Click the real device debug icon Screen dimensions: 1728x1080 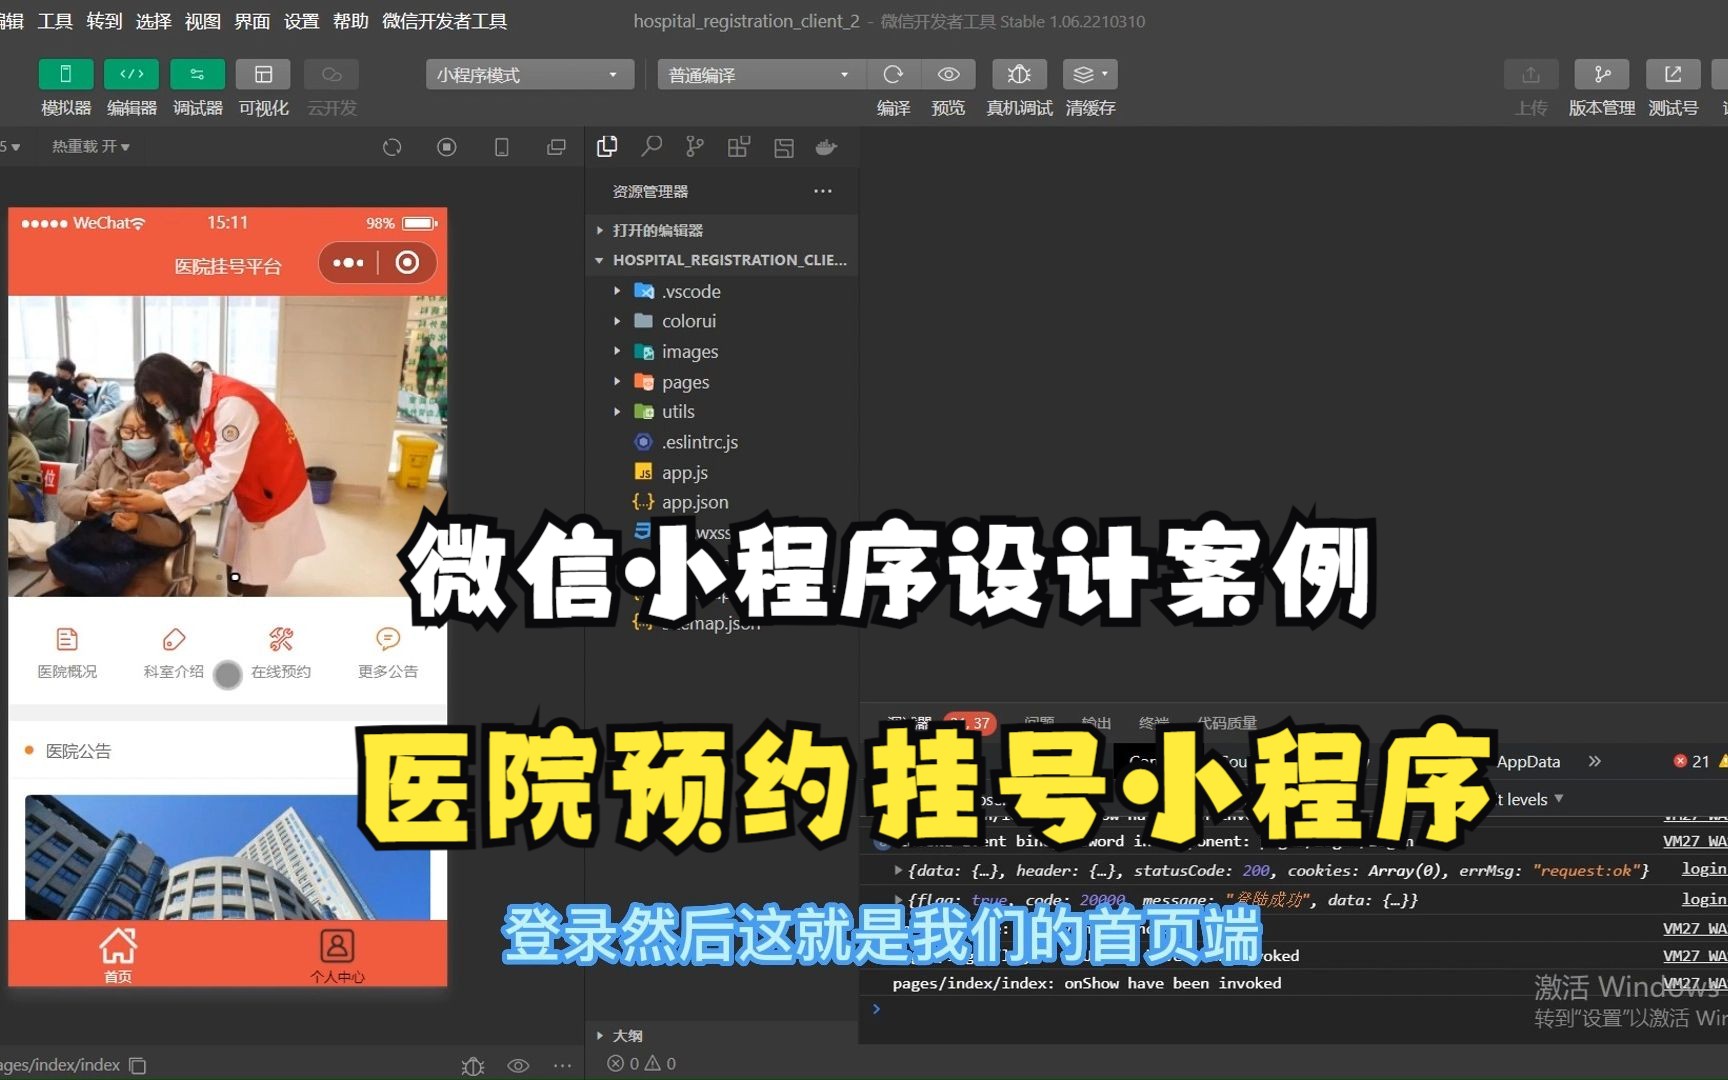[x=1019, y=74]
